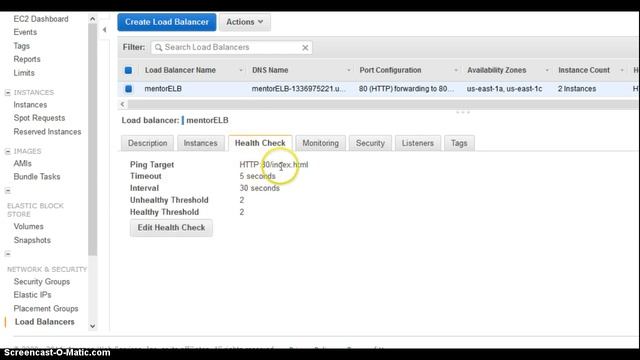Open Placement Groups in sidebar
The height and width of the screenshot is (360, 640).
click(46, 309)
